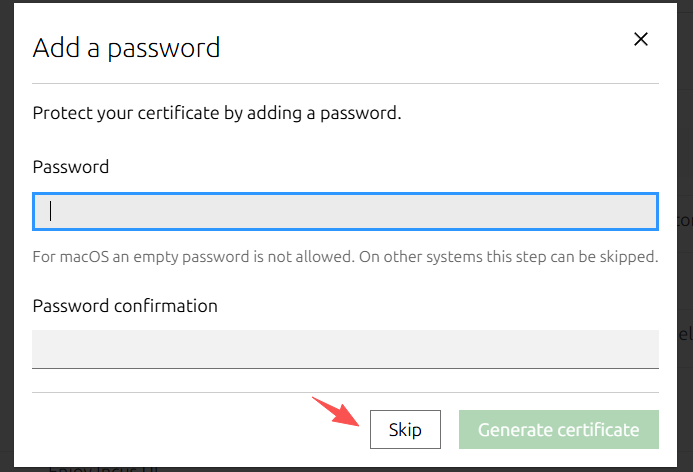Click the divider line under the dialog title
The image size is (693, 472).
[345, 83]
